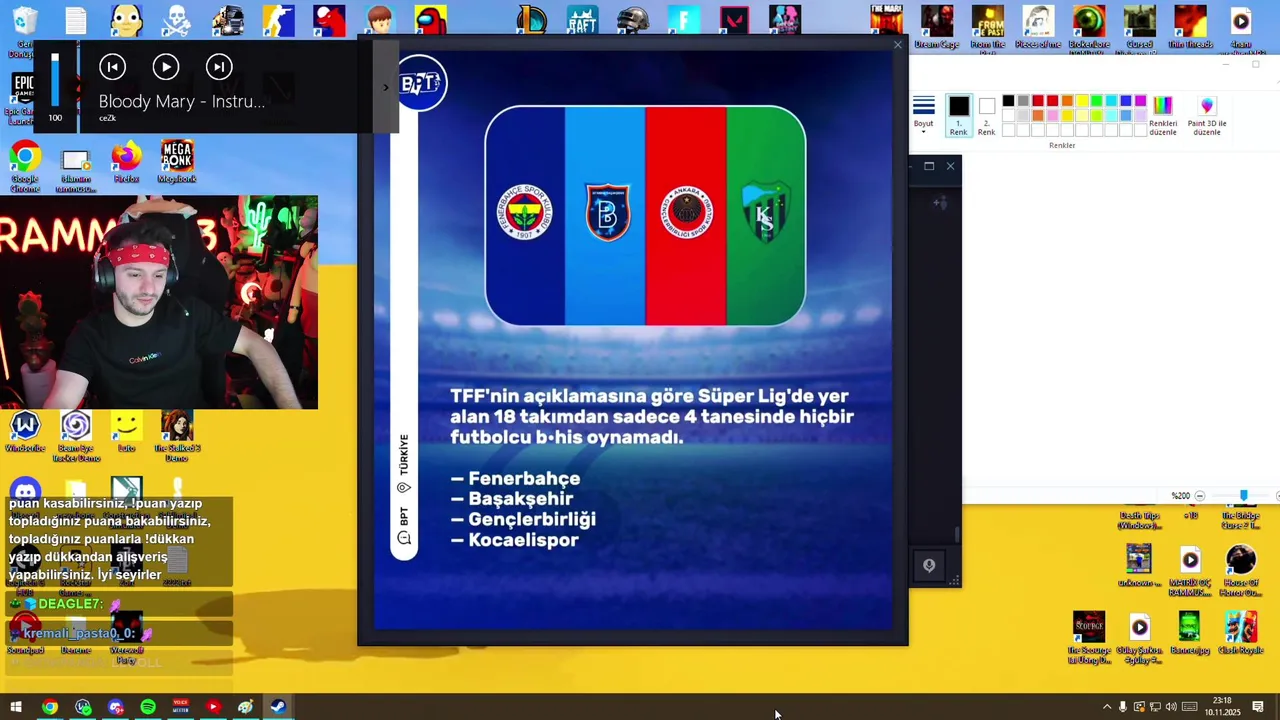This screenshot has height=720, width=1280.
Task: Open Voicemeeter from the taskbar
Action: [x=180, y=707]
